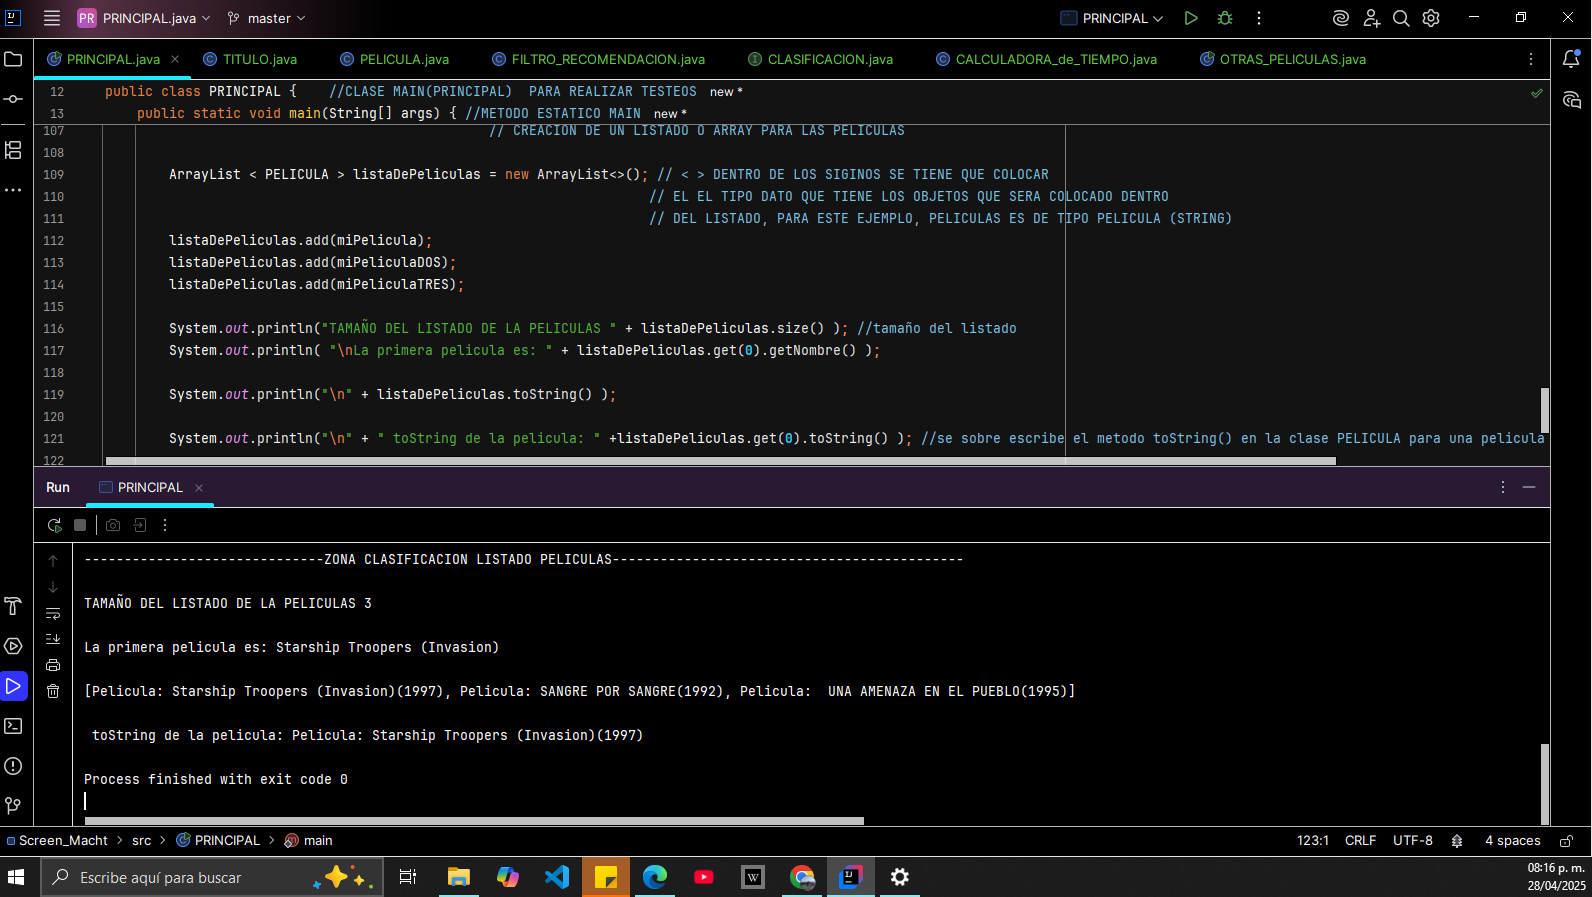Switch to OTRAS_PELICULAS.java tab
Screen dimensions: 1592x897
click(x=1282, y=59)
